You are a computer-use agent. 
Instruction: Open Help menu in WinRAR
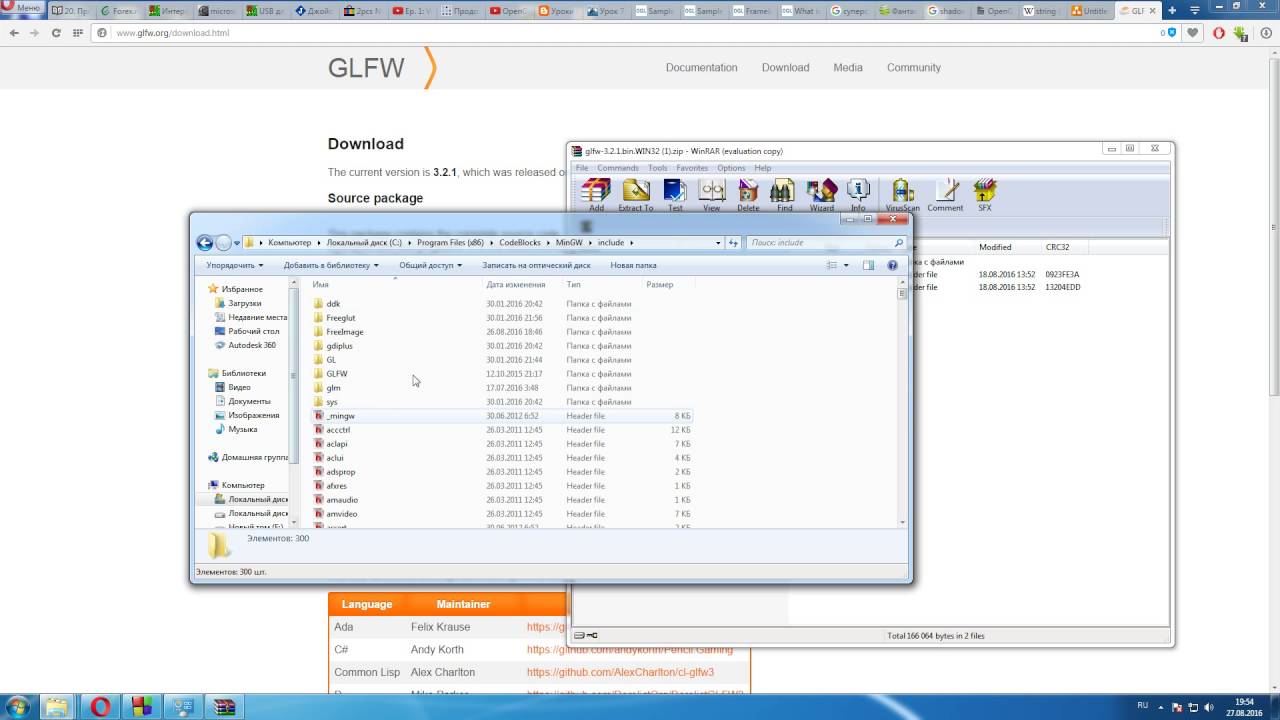coord(763,168)
